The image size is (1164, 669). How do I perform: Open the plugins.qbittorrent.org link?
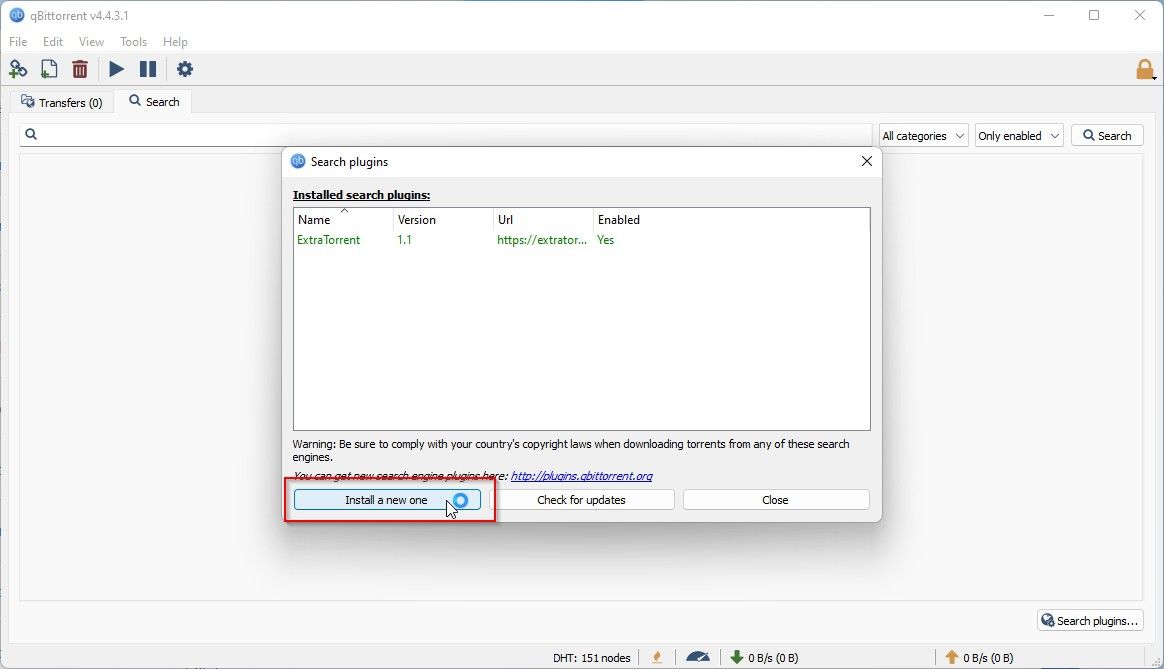click(x=581, y=476)
